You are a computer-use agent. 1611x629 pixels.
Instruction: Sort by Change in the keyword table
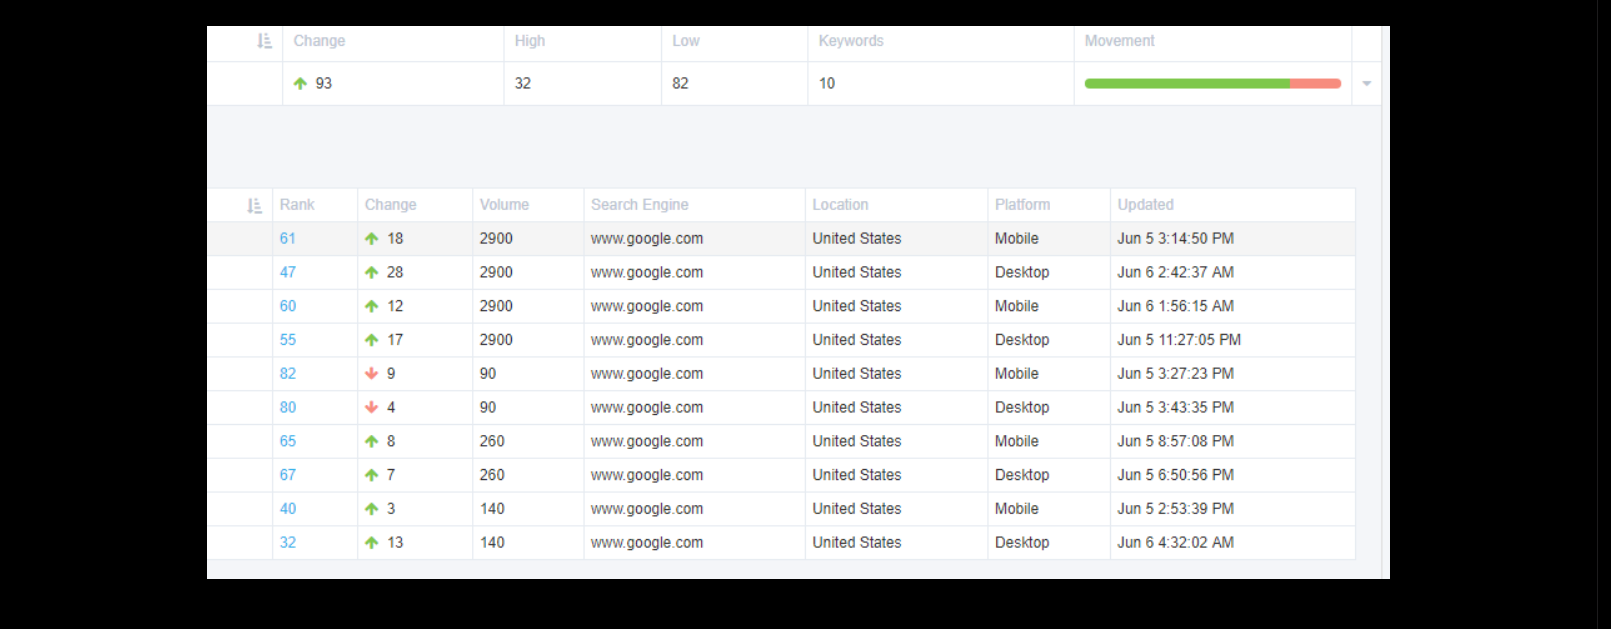coord(390,205)
